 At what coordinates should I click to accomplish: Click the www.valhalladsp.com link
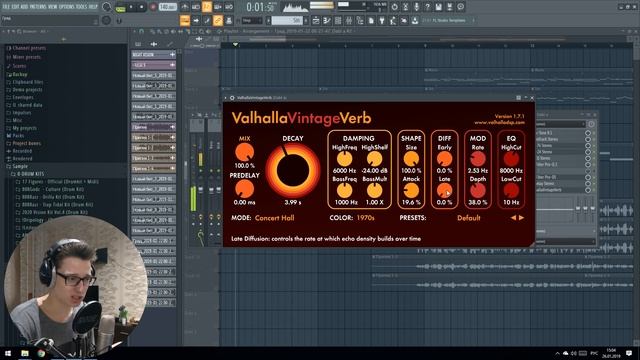(499, 122)
